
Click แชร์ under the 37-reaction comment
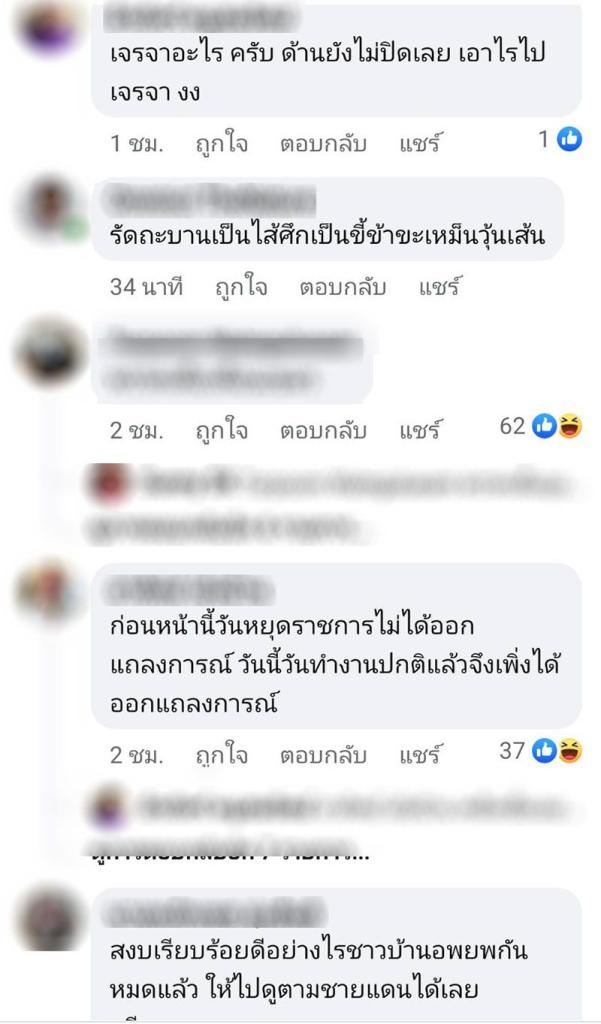point(420,754)
